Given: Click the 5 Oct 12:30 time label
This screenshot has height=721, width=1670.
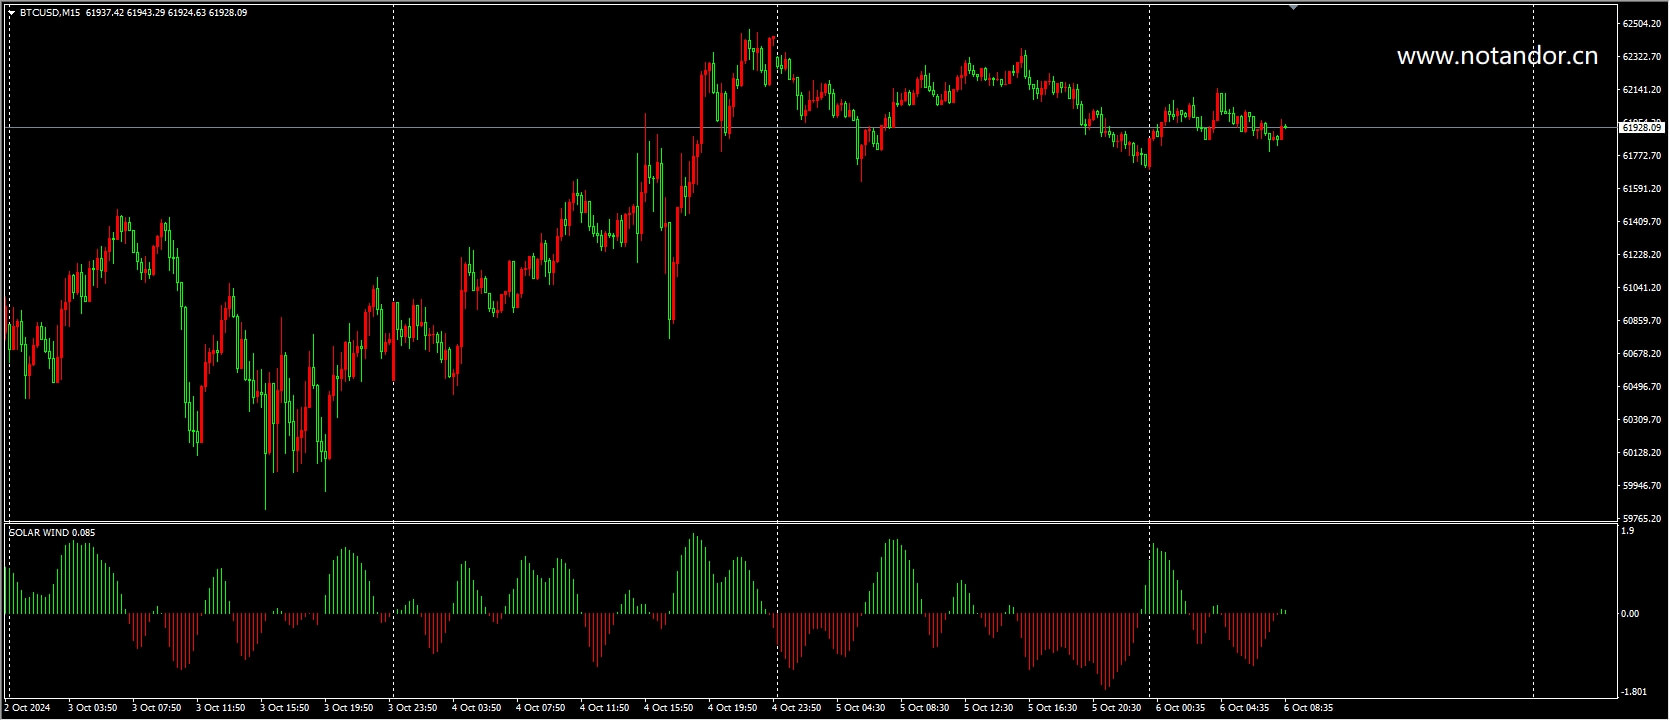Looking at the screenshot, I should pyautogui.click(x=988, y=708).
